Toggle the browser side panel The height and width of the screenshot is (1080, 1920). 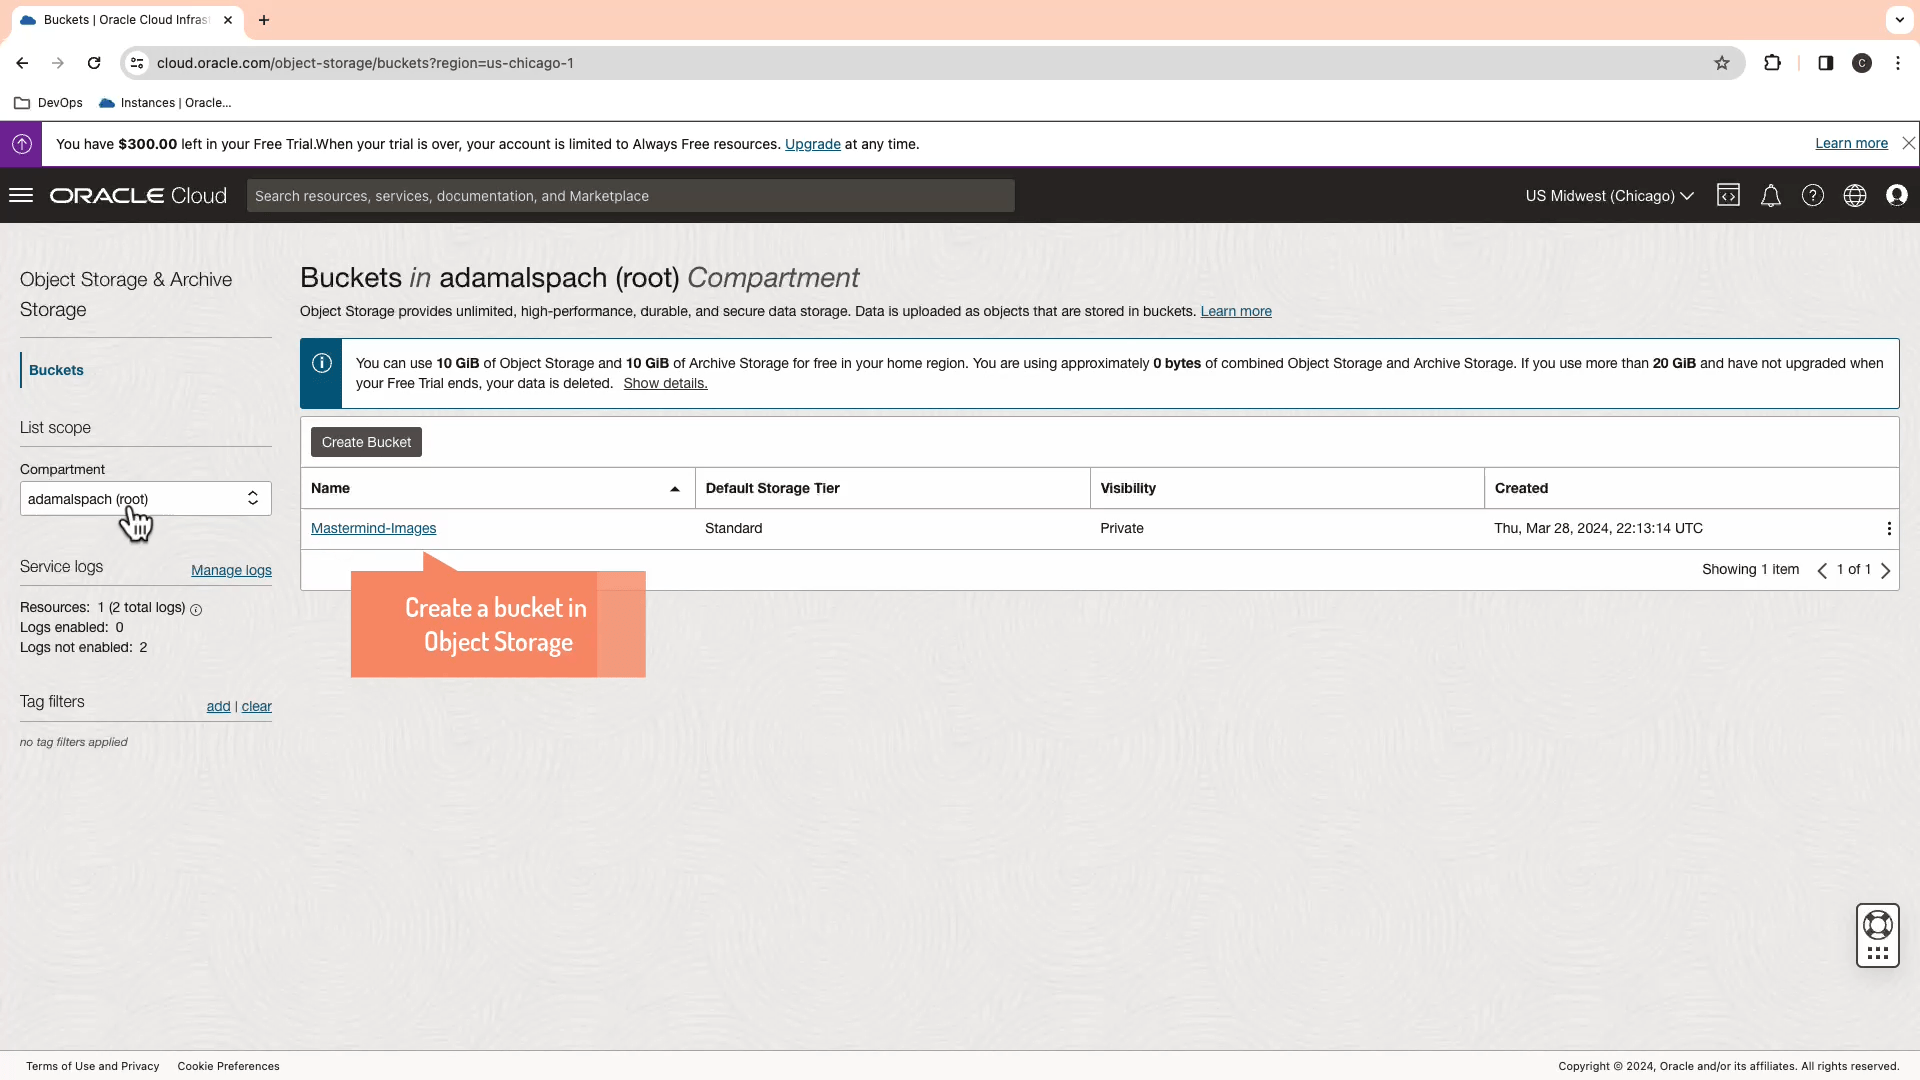pos(1825,62)
